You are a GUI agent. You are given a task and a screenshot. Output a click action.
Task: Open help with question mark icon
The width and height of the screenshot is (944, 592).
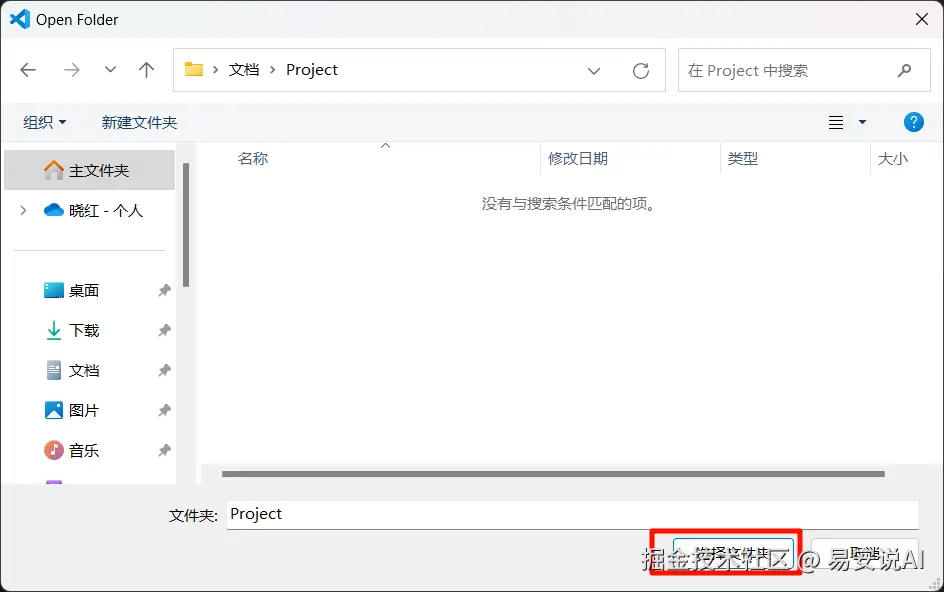click(x=913, y=122)
